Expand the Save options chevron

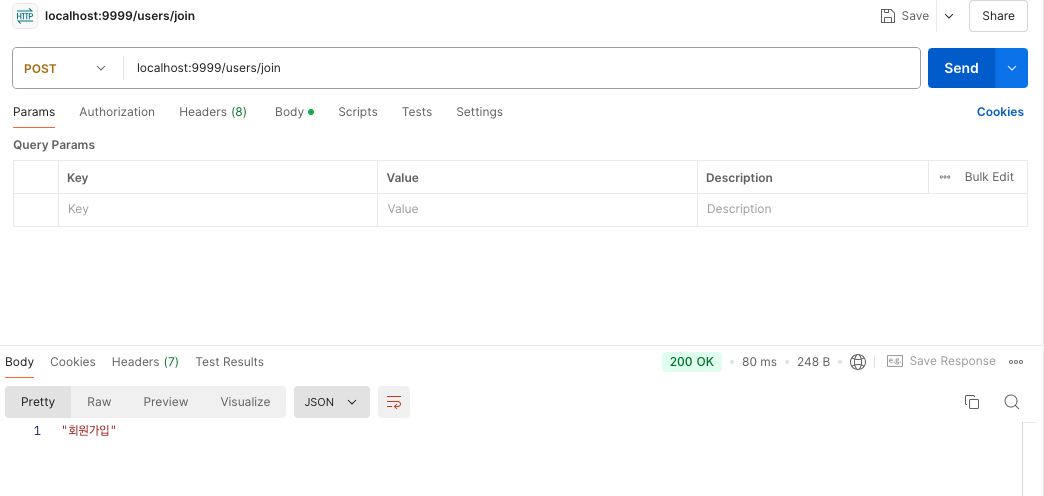949,16
